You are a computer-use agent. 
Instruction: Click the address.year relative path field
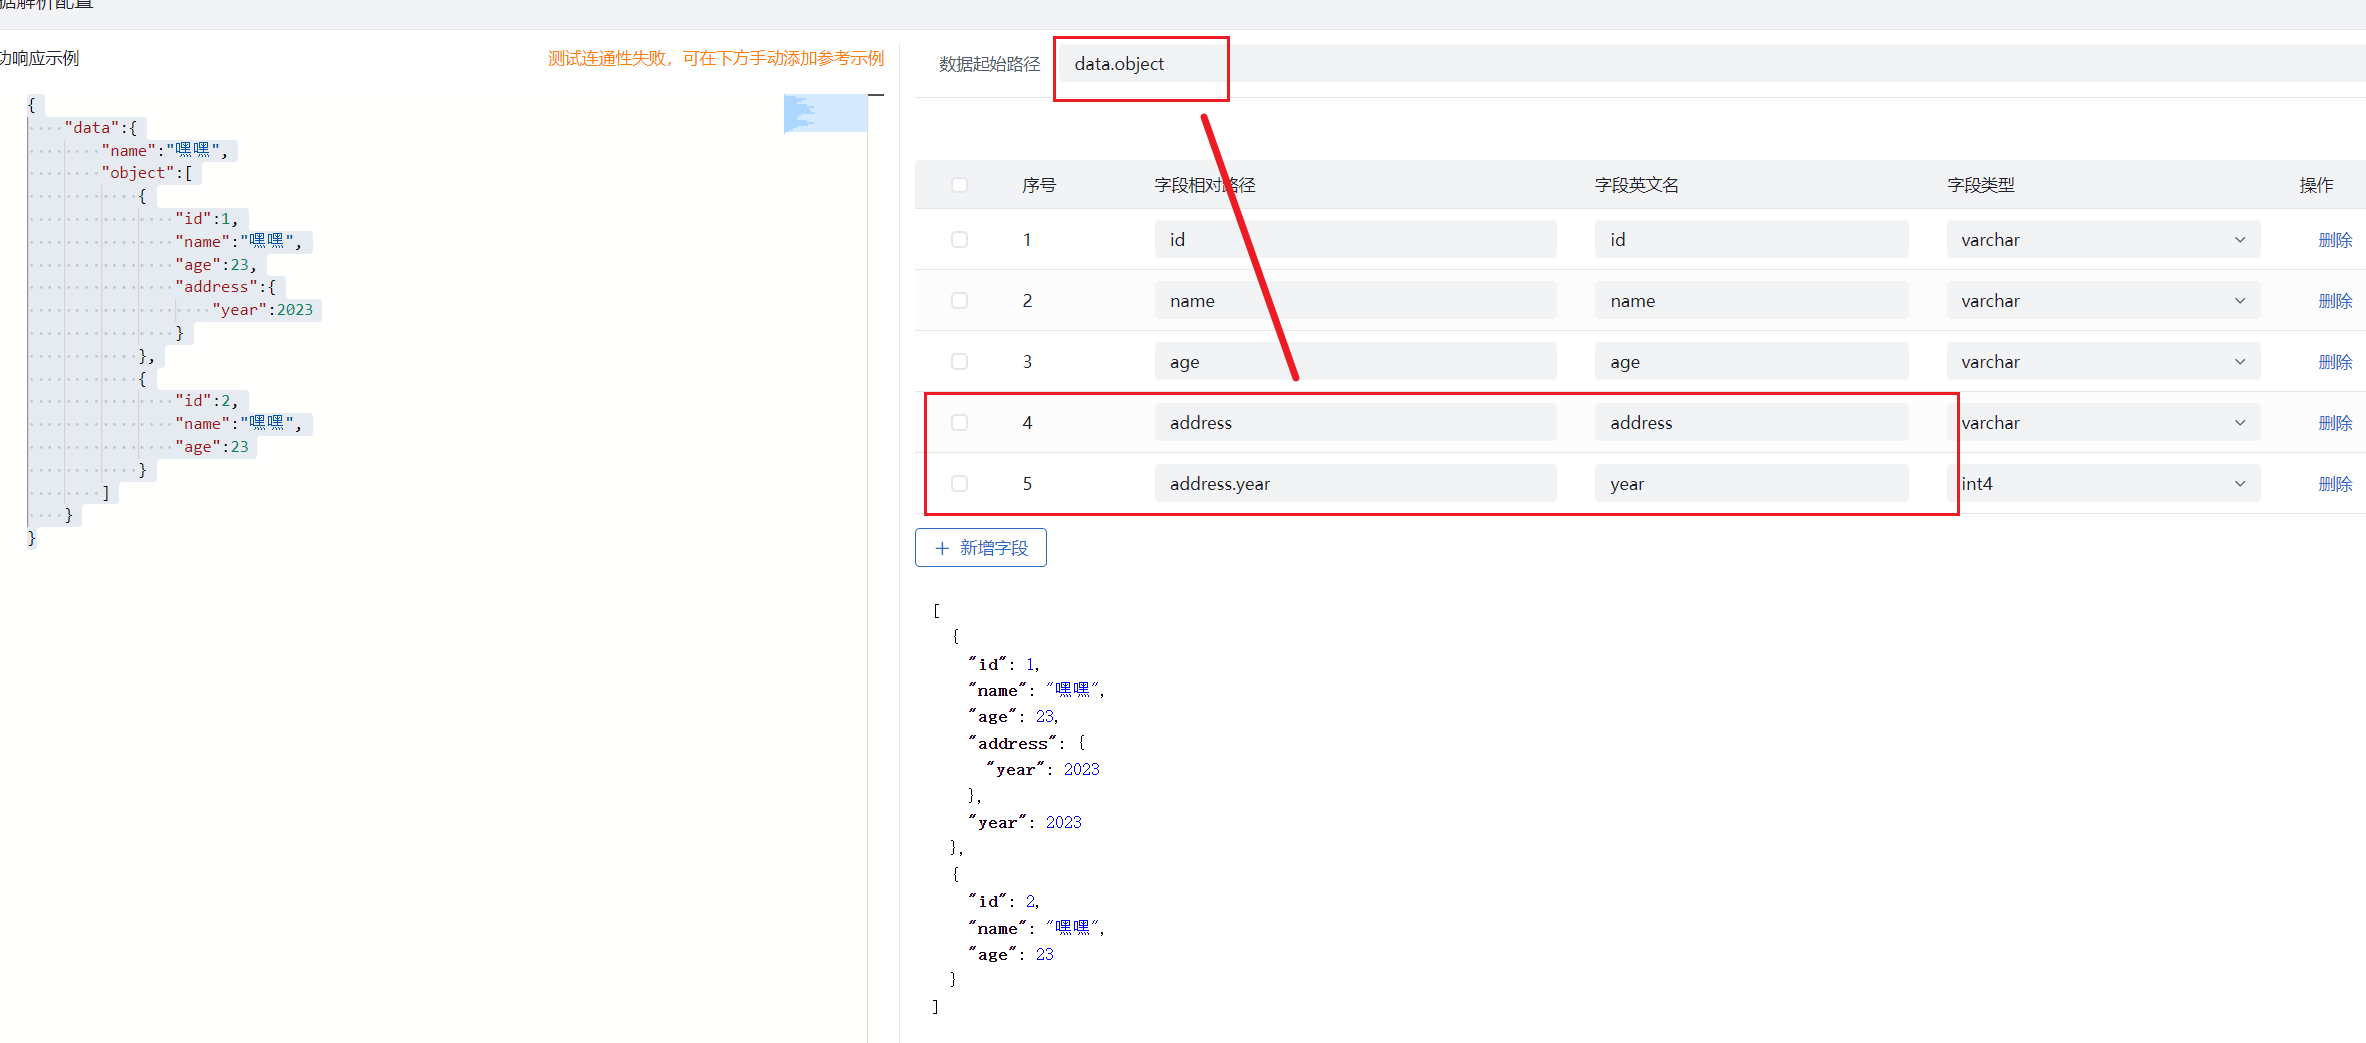pos(1354,484)
